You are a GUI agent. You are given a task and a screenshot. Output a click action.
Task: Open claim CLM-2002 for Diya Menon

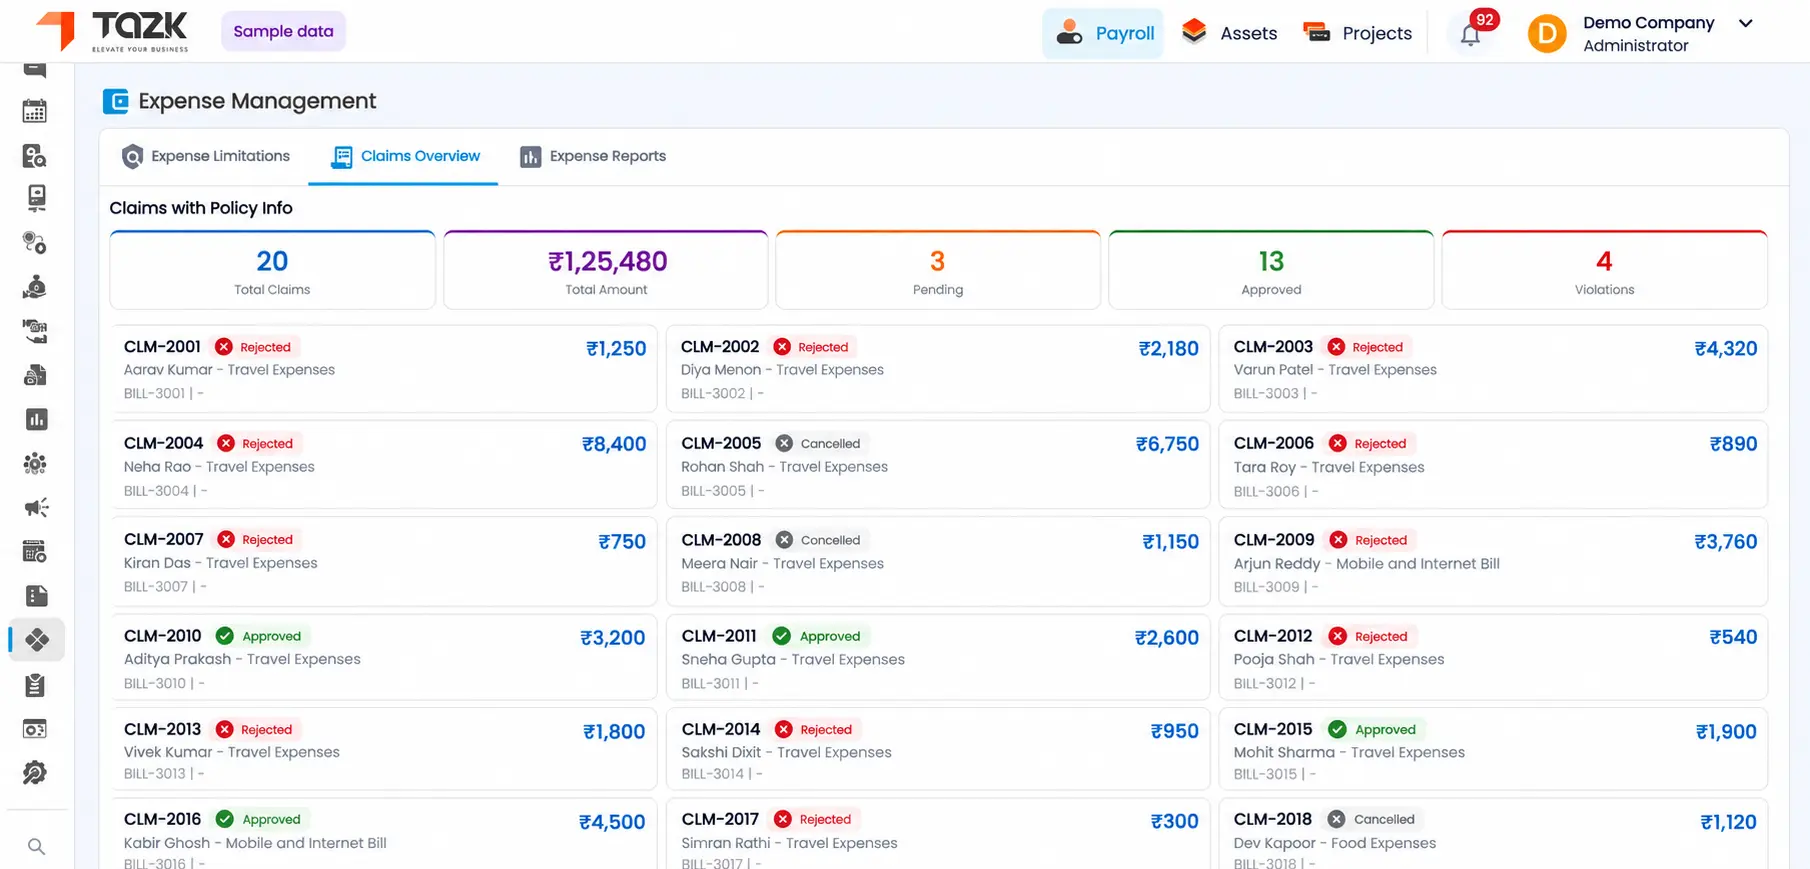938,369
